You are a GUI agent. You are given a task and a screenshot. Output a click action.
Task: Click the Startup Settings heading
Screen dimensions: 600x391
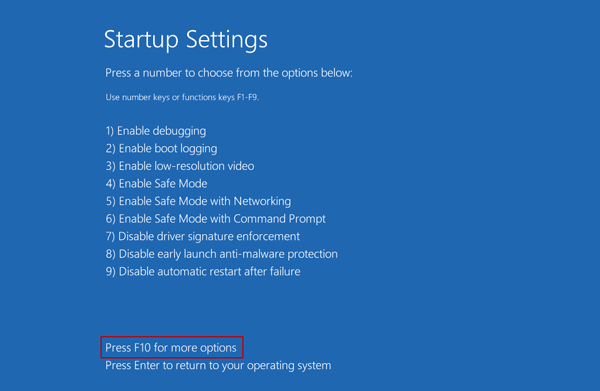pos(186,40)
